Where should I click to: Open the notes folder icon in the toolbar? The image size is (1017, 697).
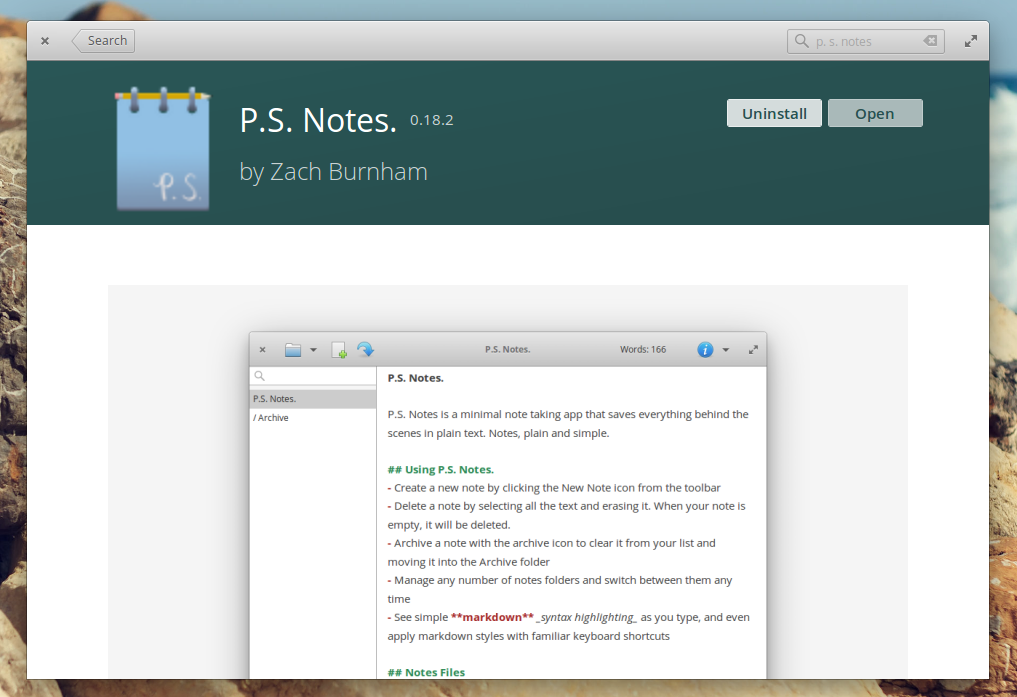pyautogui.click(x=292, y=349)
